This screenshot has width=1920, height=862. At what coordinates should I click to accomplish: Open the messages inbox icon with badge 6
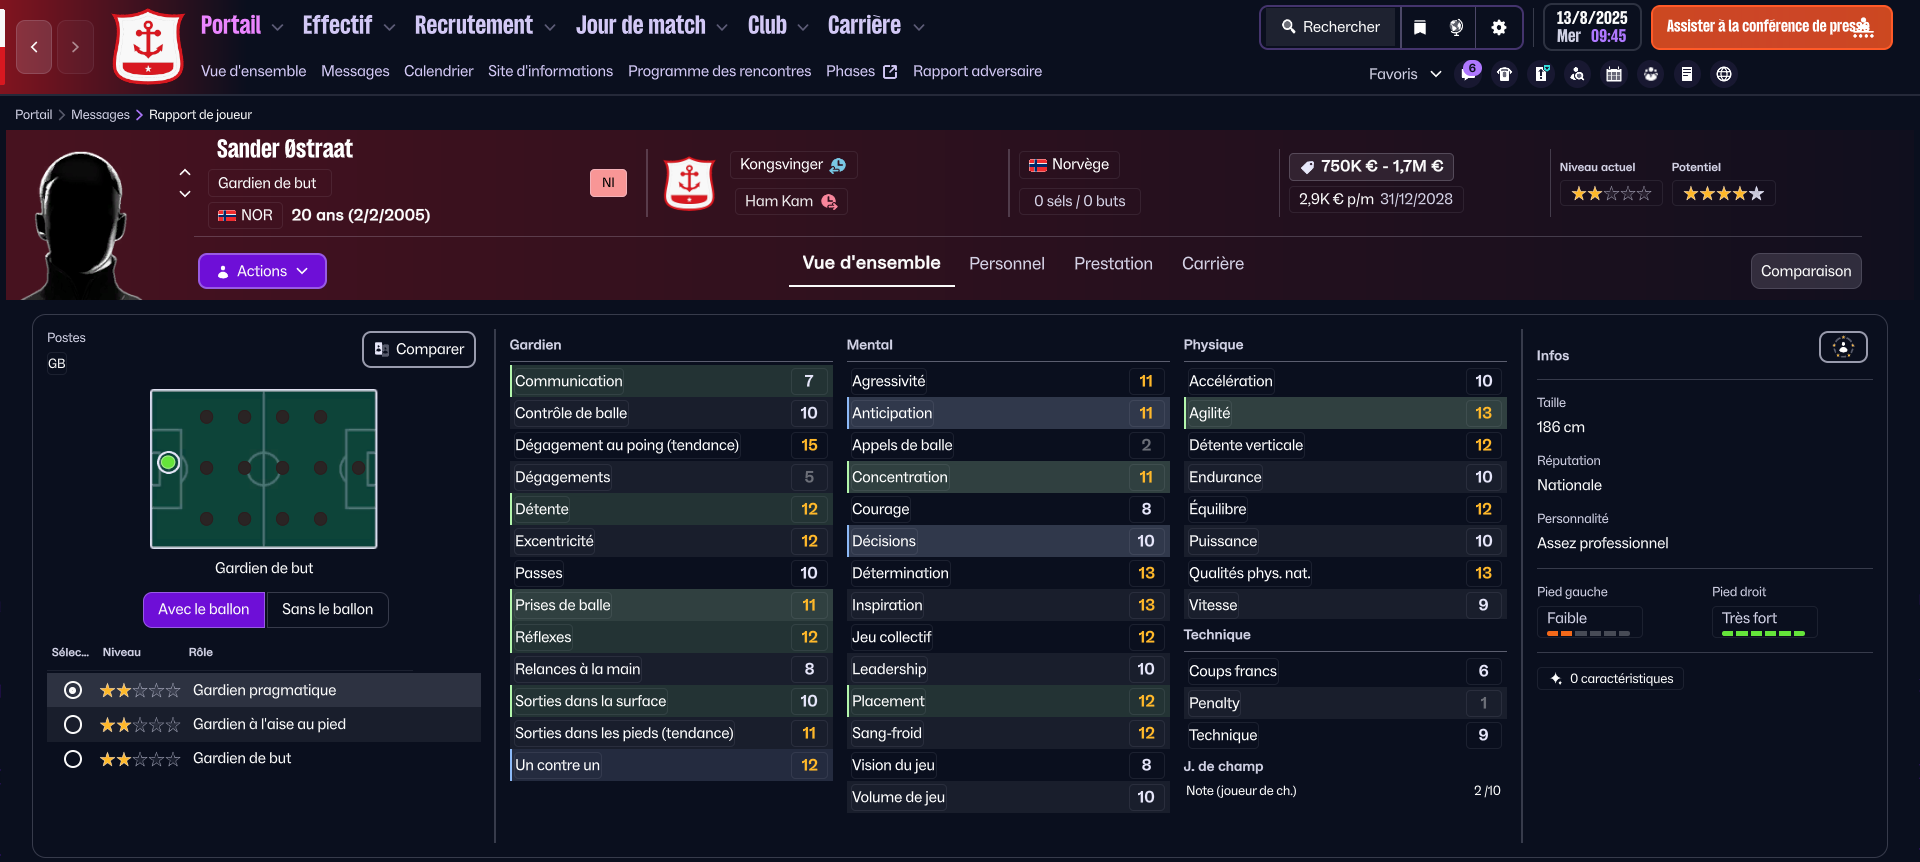1468,73
